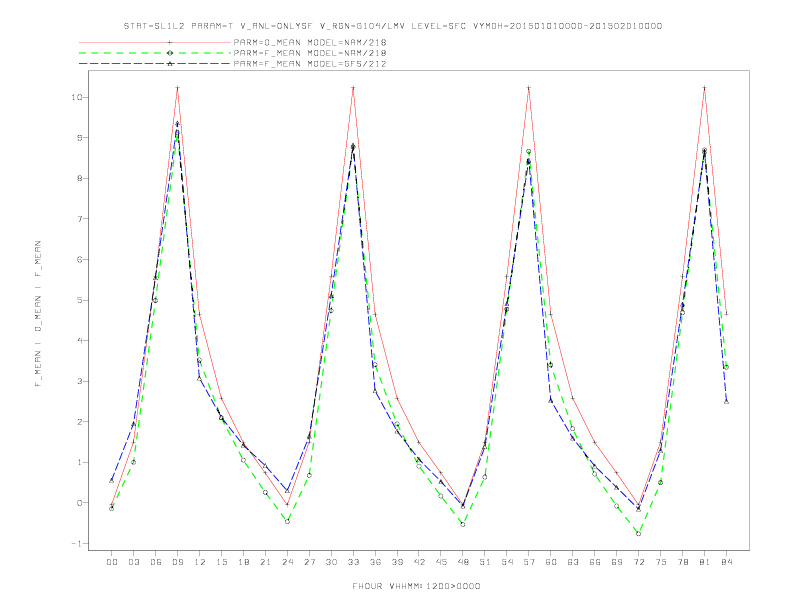Click red line peak marker at hour 09
This screenshot has height=612, width=792.
177,88
